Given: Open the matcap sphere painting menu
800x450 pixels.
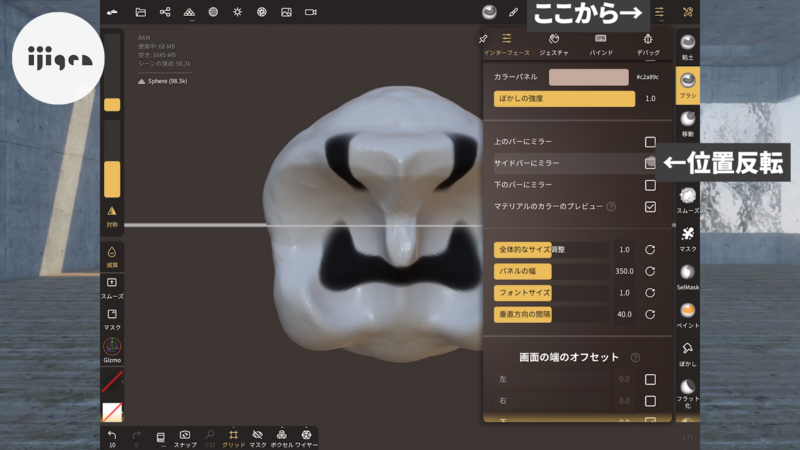Looking at the screenshot, I should pos(489,12).
